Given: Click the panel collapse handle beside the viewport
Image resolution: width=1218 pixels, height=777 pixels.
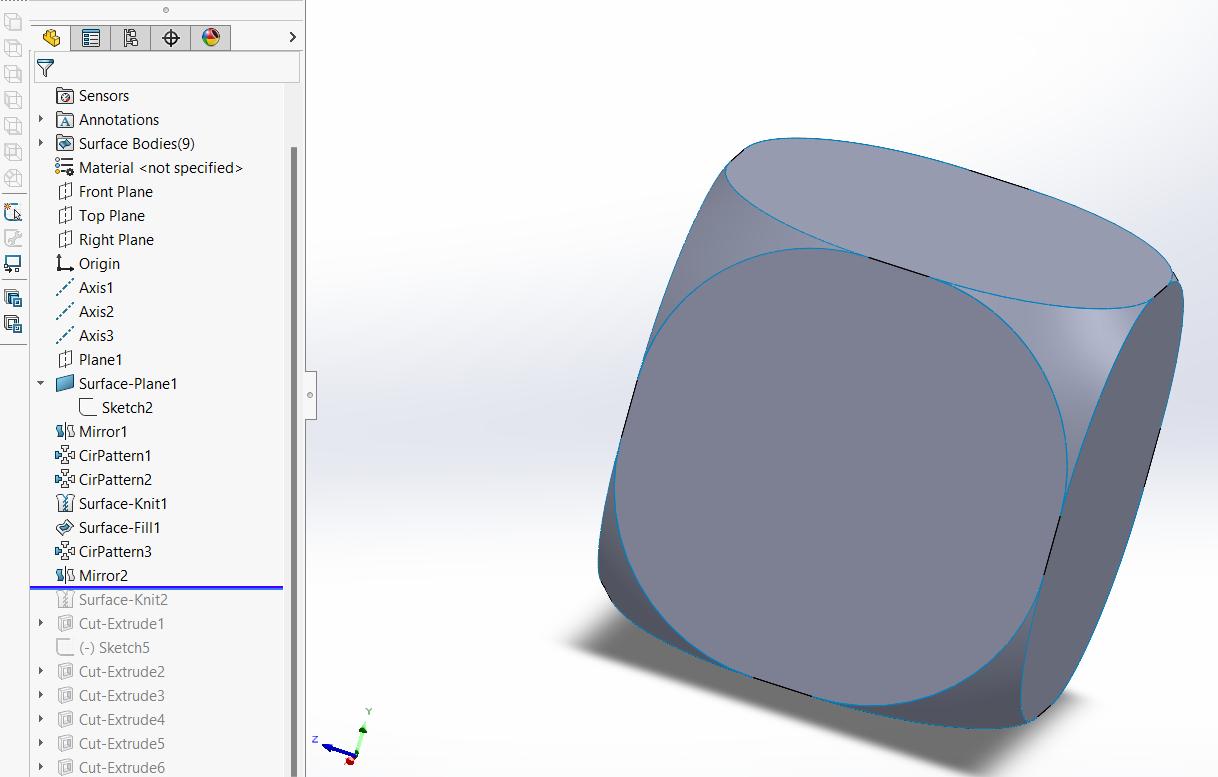Looking at the screenshot, I should pos(310,395).
